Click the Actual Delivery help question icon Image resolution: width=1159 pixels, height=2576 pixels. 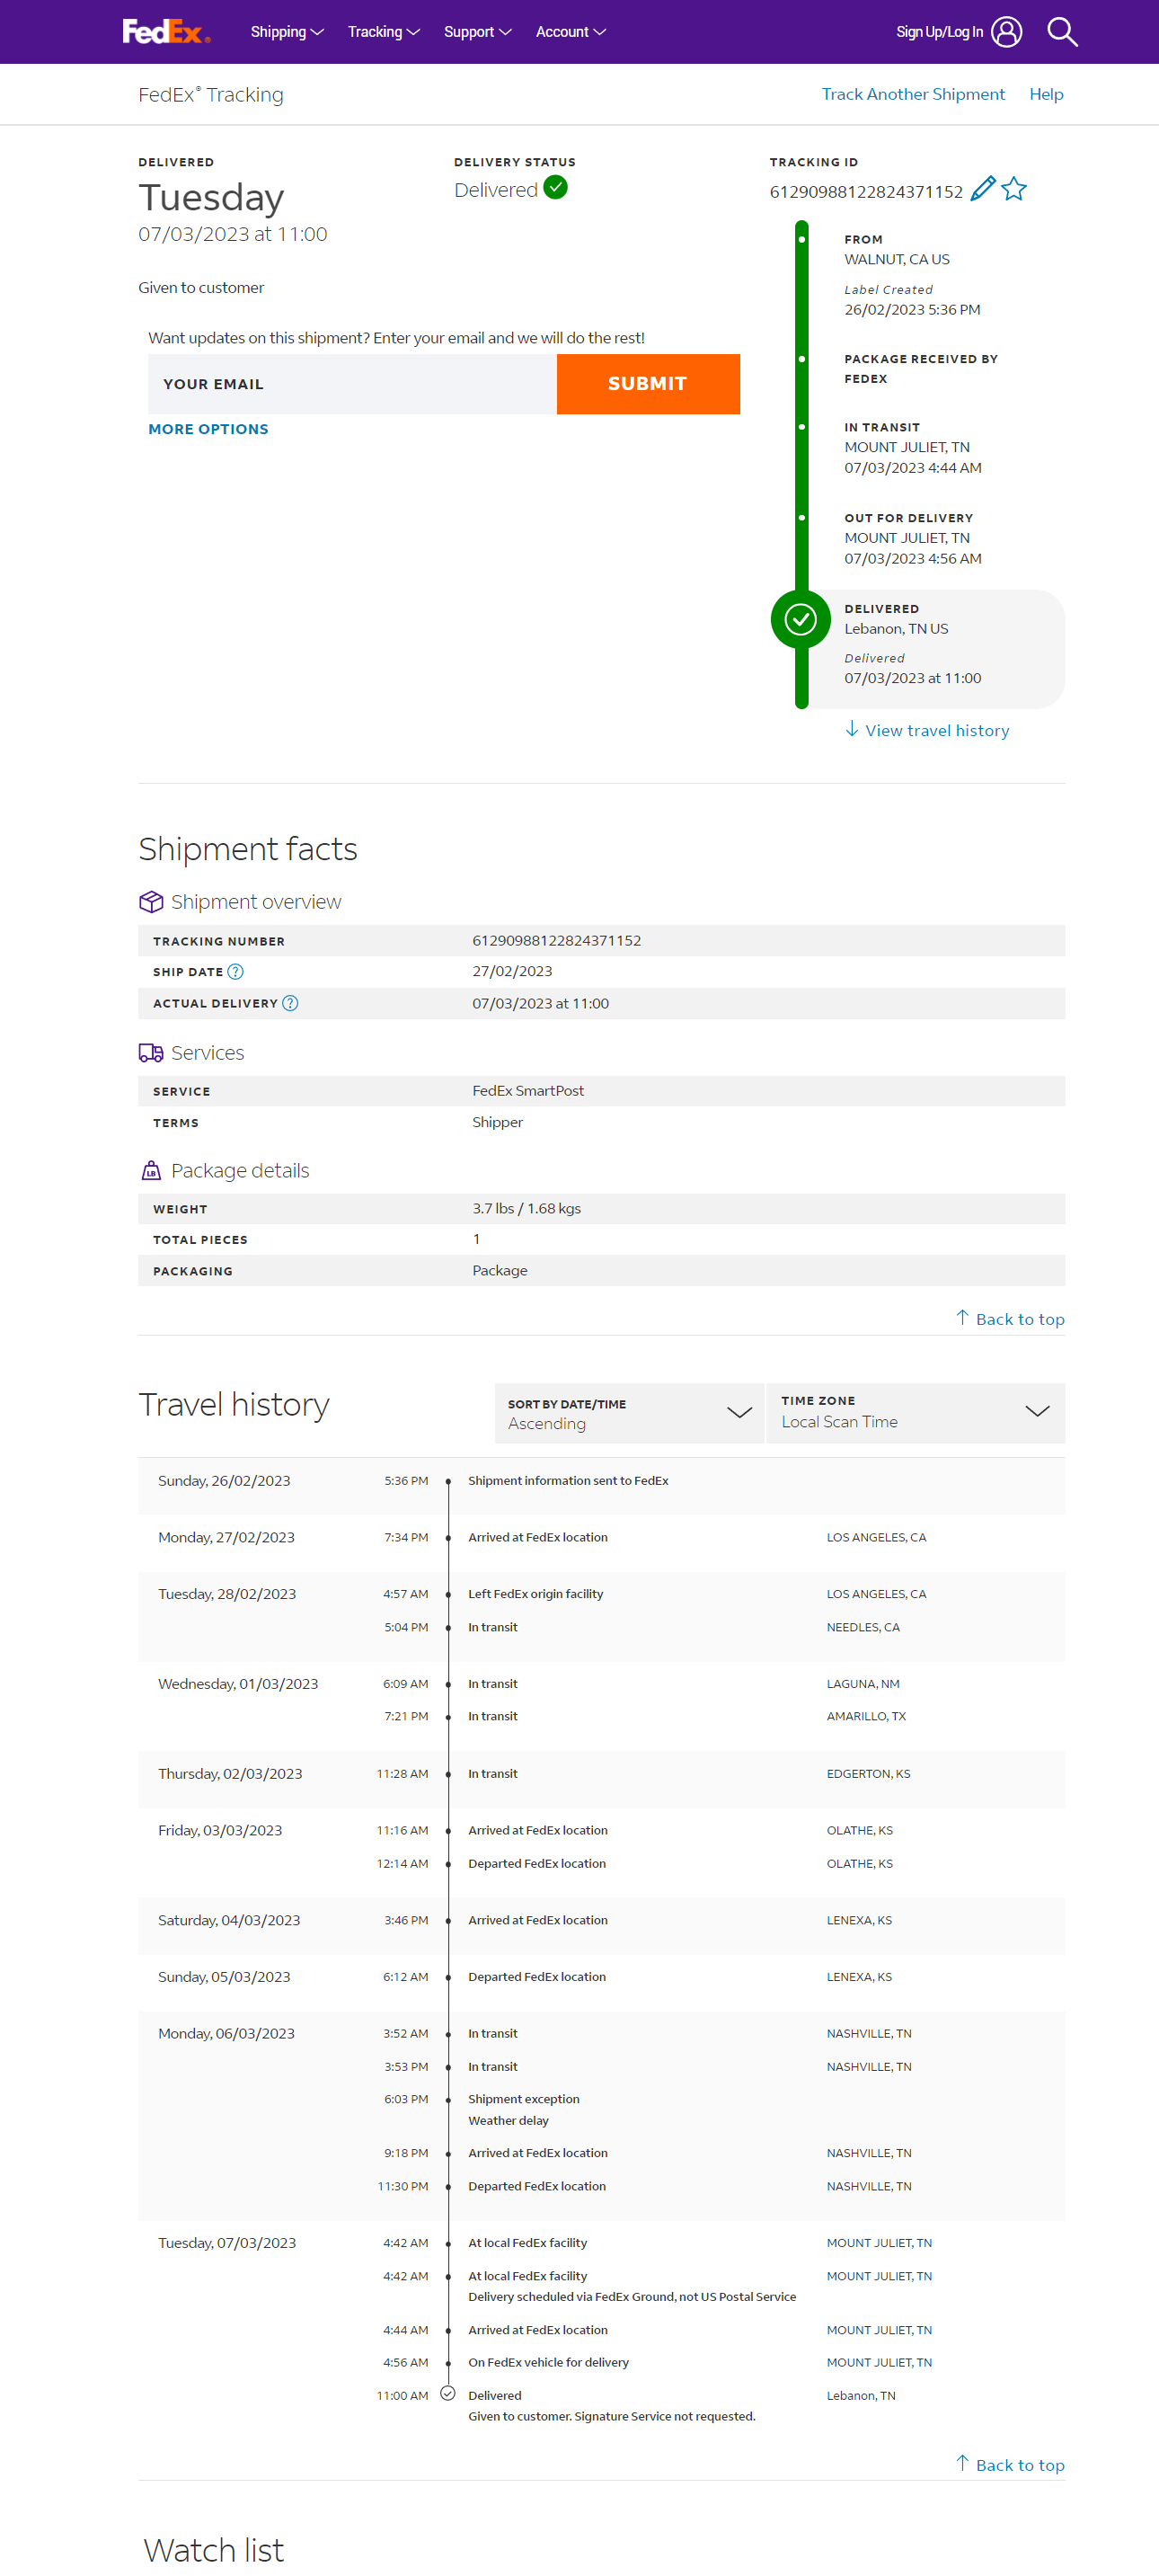[290, 1003]
